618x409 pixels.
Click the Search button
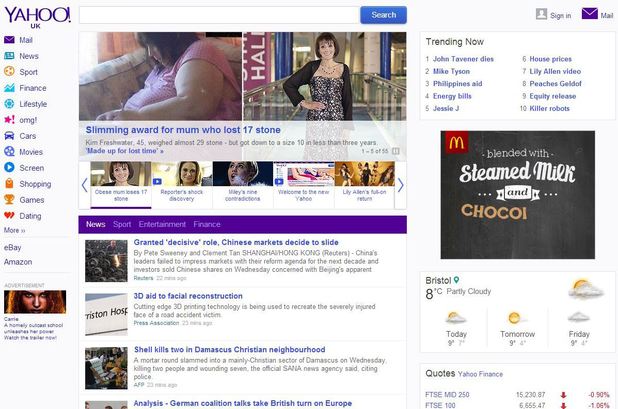383,15
